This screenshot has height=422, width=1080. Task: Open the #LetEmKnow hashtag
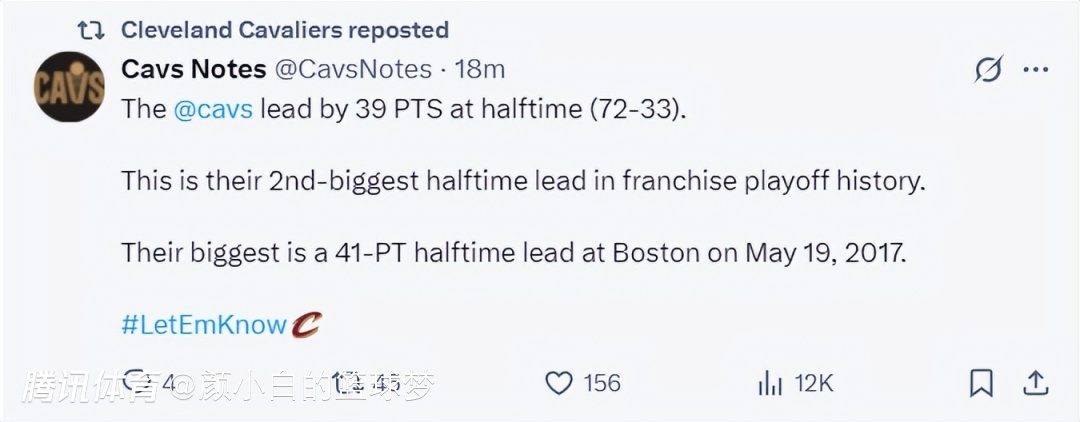[204, 325]
